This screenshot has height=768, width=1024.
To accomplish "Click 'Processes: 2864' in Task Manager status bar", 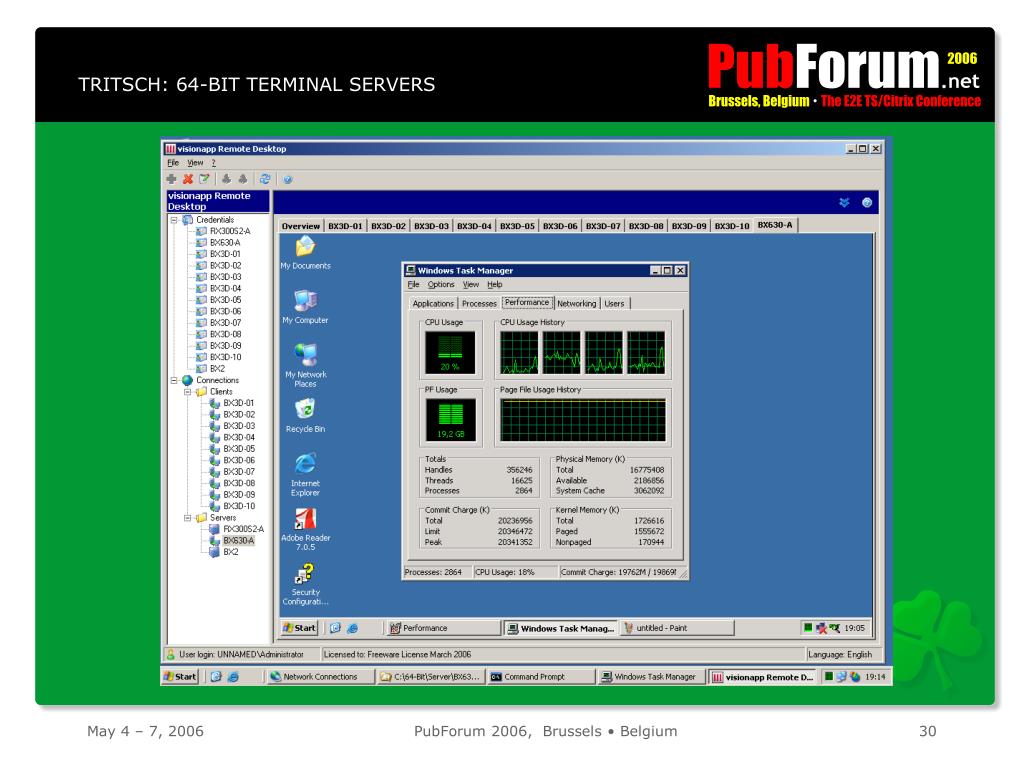I will click(436, 572).
